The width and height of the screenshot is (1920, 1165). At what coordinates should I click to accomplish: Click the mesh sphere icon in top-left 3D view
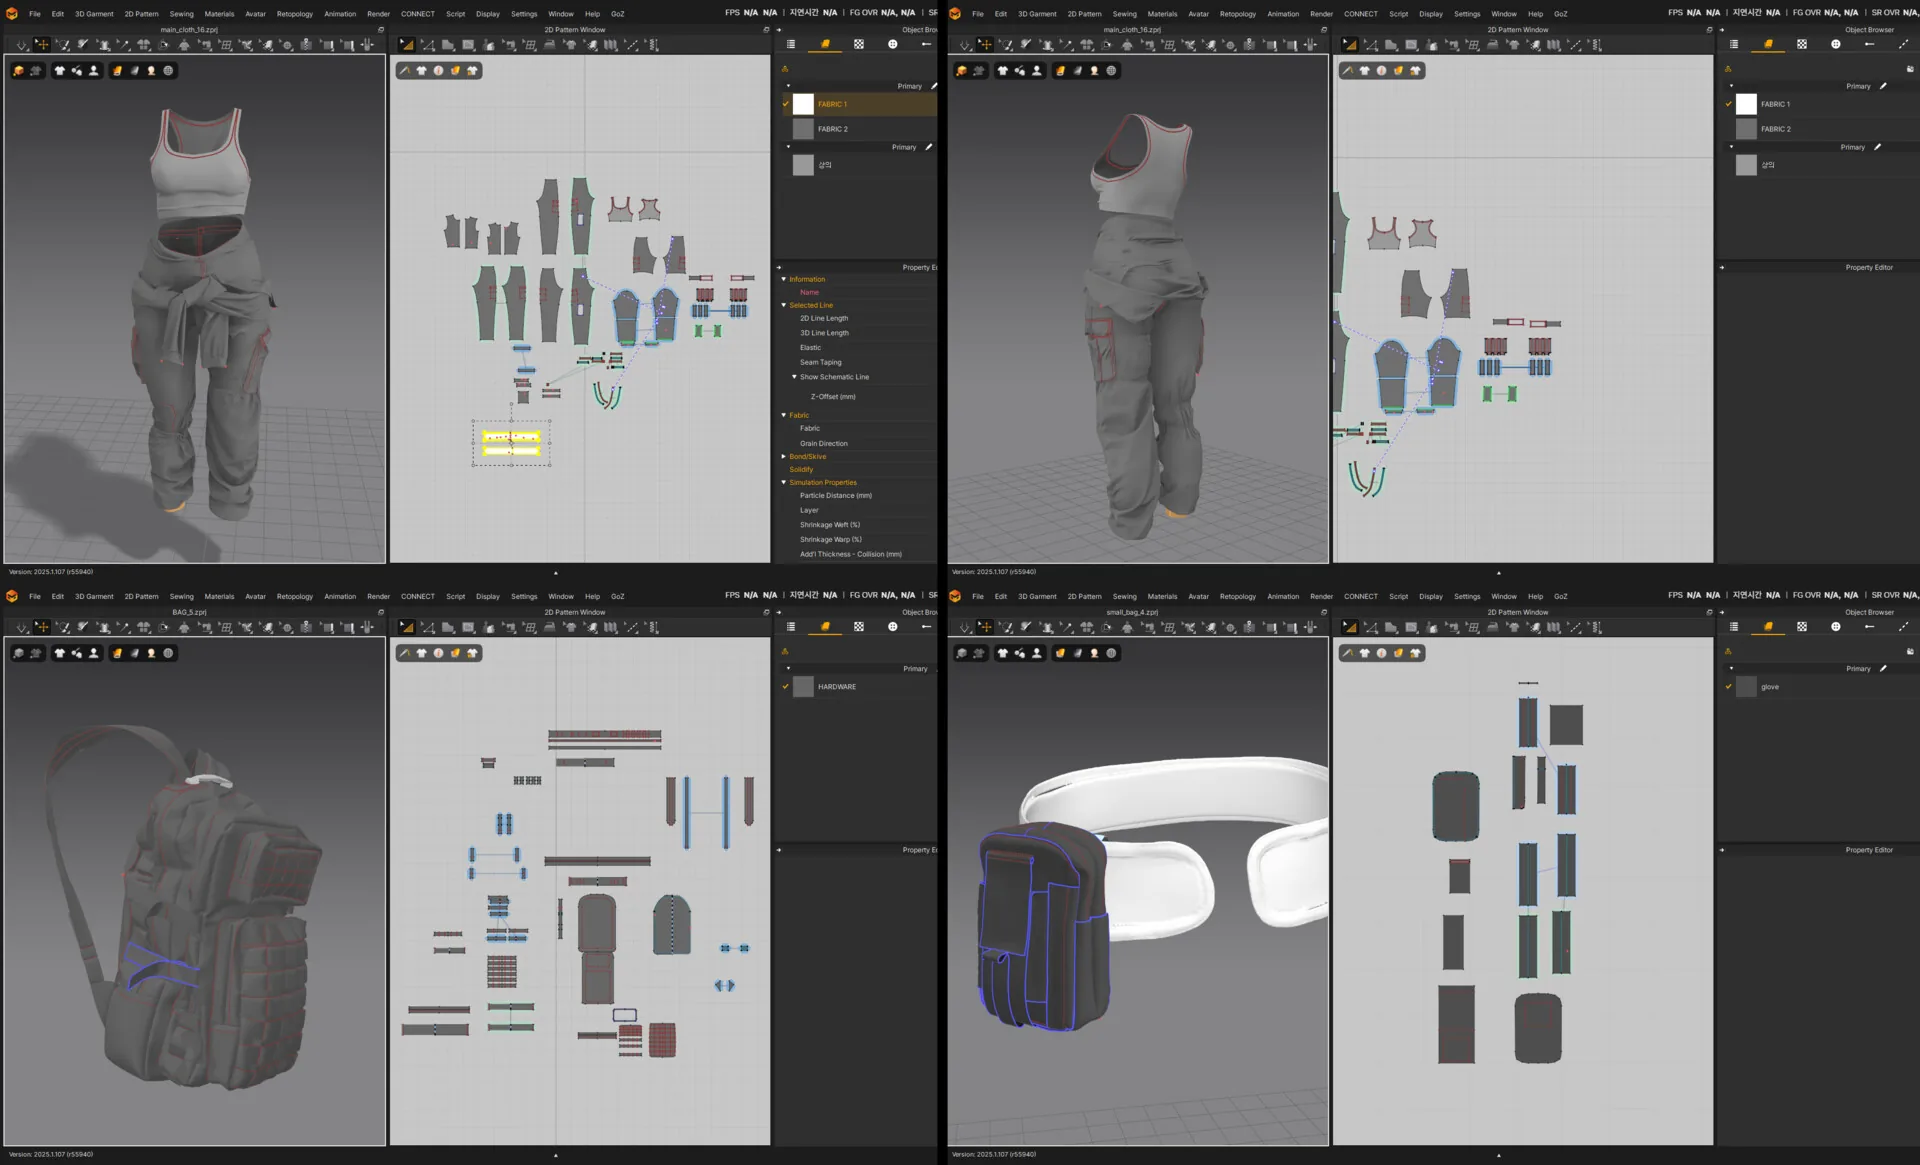[168, 71]
